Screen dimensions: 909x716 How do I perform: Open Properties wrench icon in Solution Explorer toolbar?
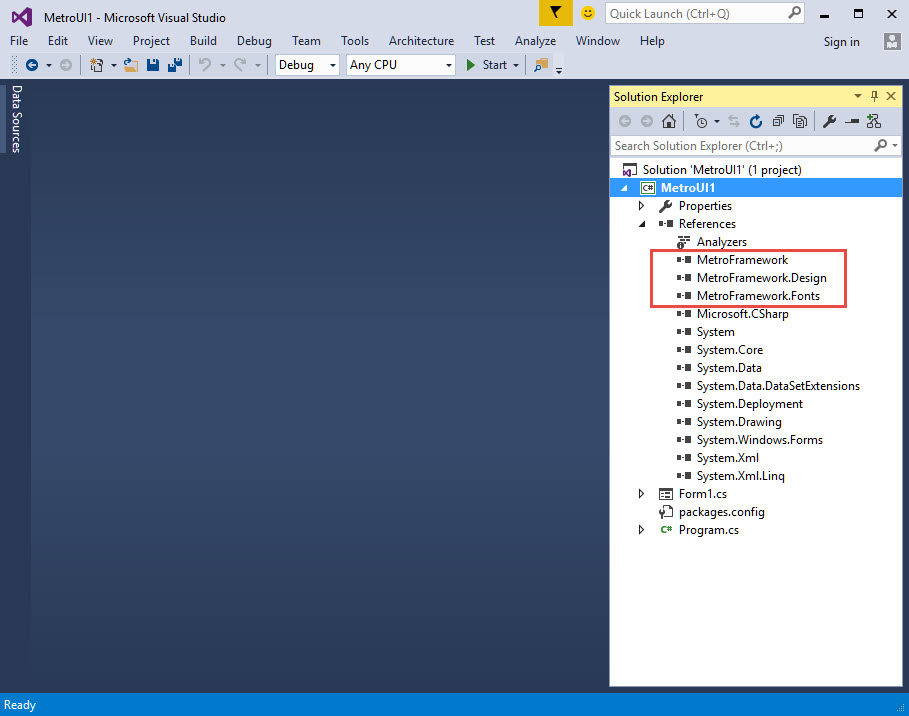tap(829, 121)
